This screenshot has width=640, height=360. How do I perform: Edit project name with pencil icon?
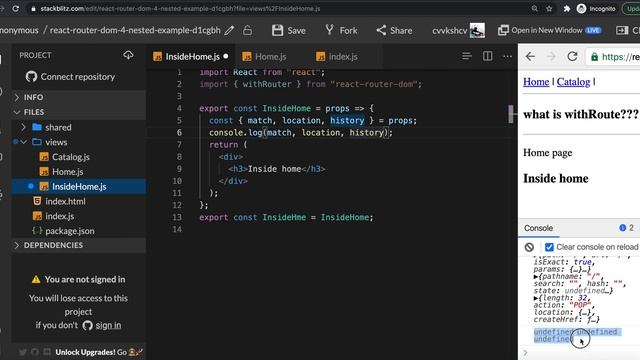(x=229, y=30)
